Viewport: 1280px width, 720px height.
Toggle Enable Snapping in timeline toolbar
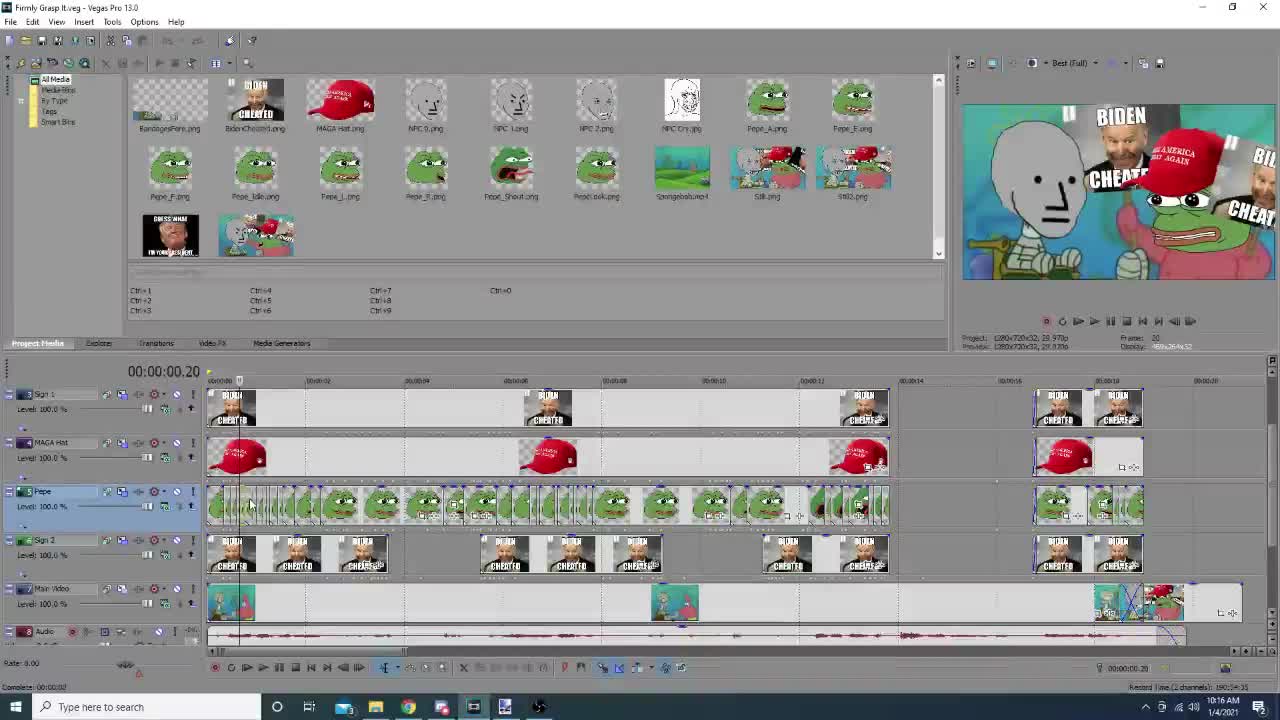(x=602, y=668)
